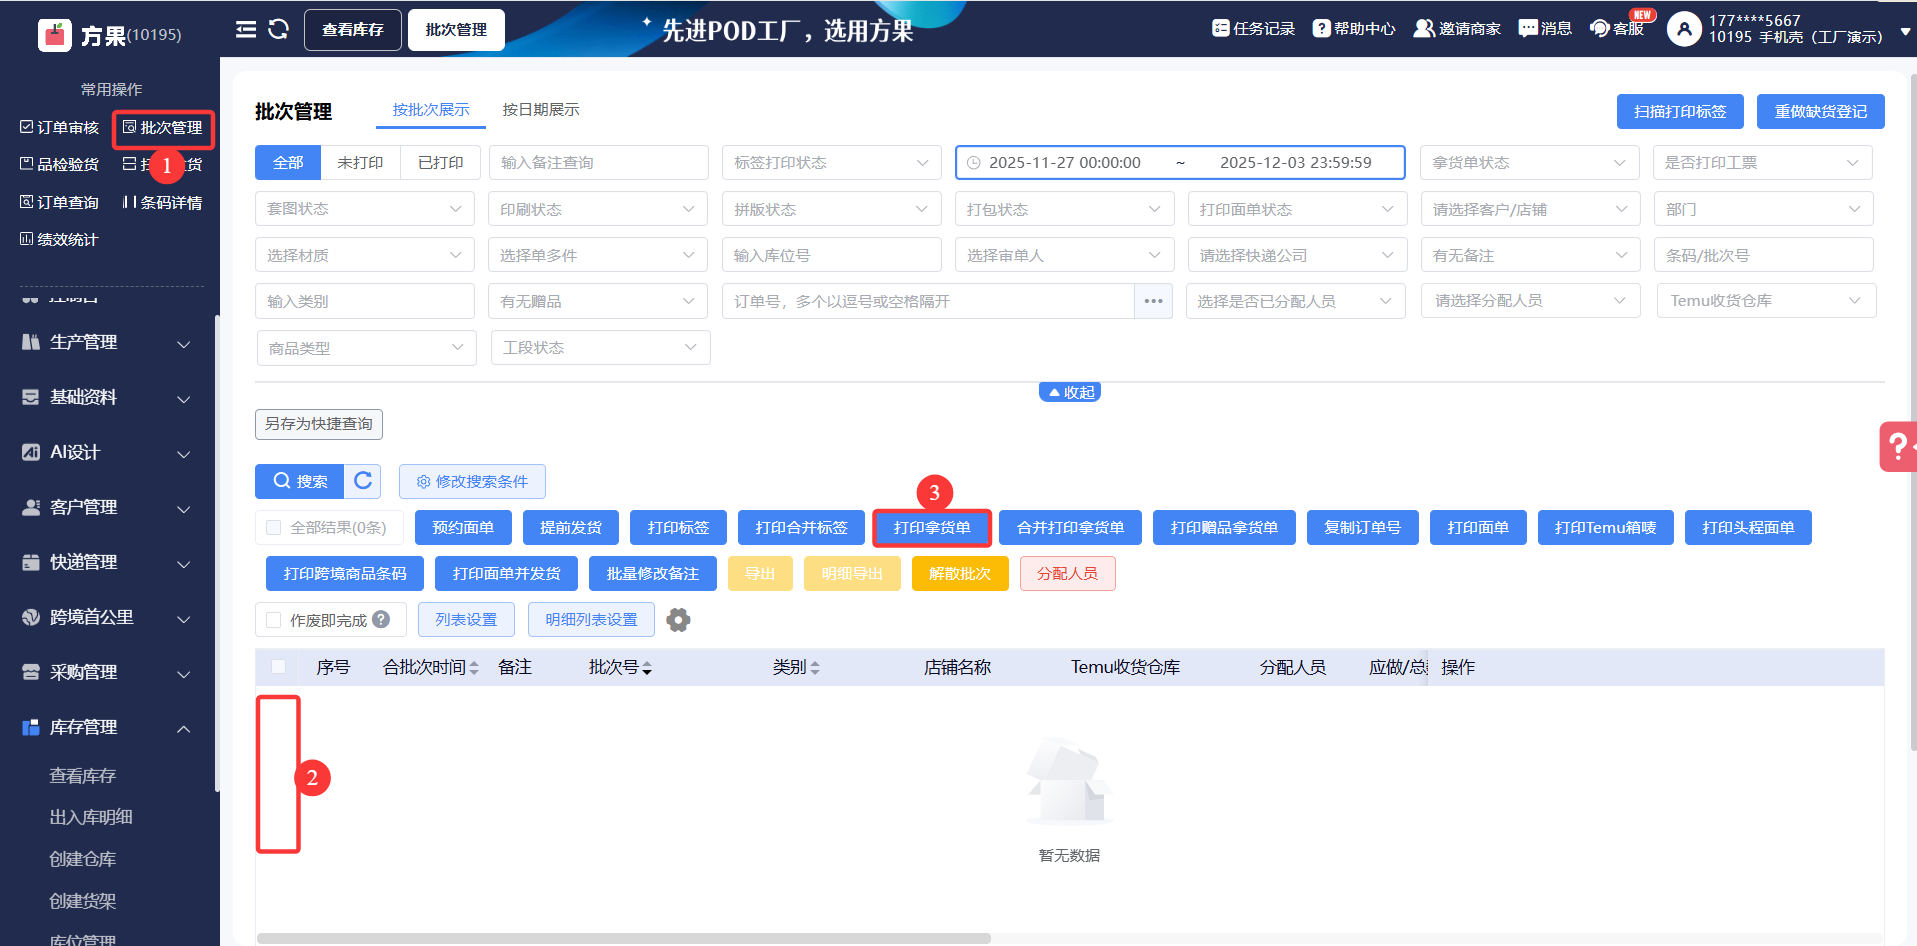Sort by 合批次时间 column arrows

[x=474, y=668]
